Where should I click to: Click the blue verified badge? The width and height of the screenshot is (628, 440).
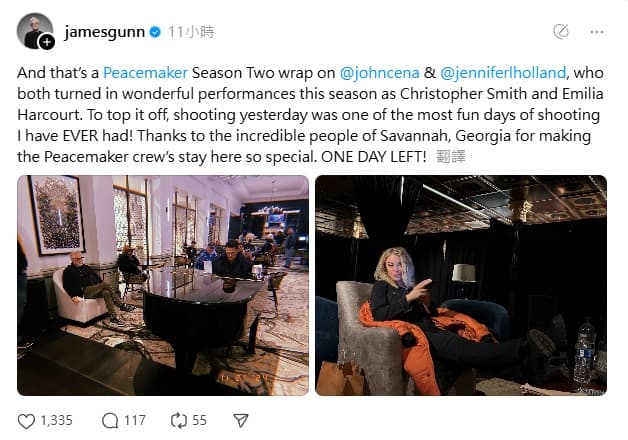(x=155, y=32)
